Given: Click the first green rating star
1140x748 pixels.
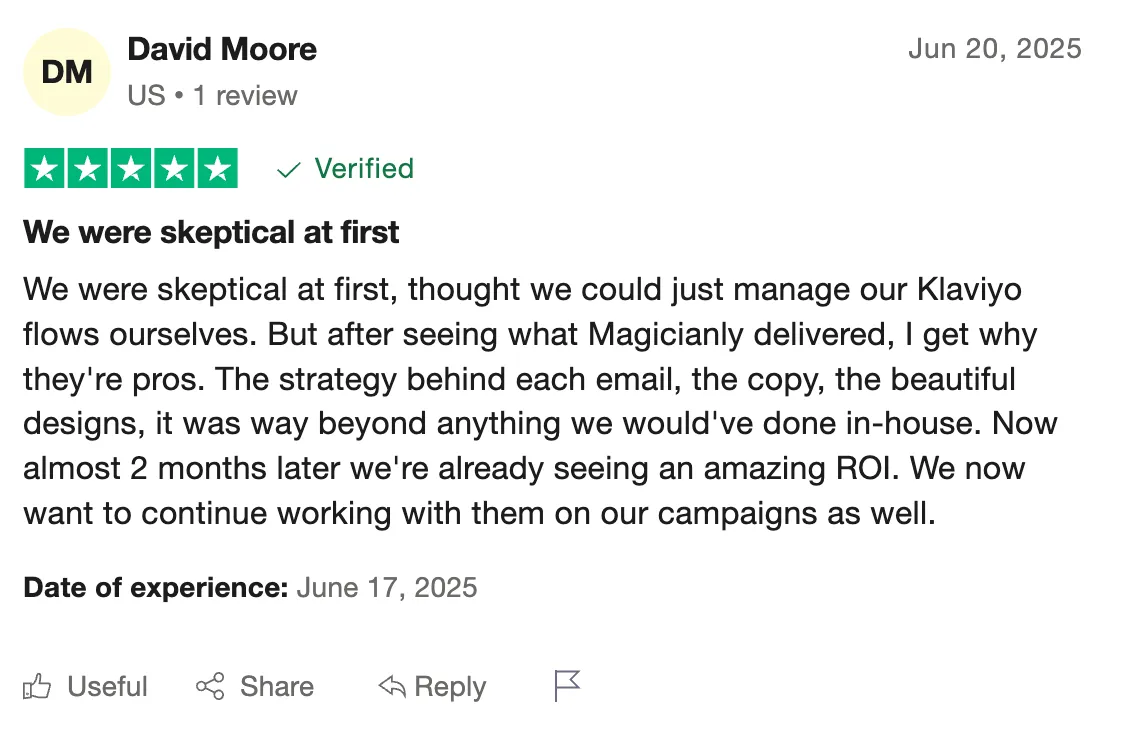Looking at the screenshot, I should click(x=44, y=169).
